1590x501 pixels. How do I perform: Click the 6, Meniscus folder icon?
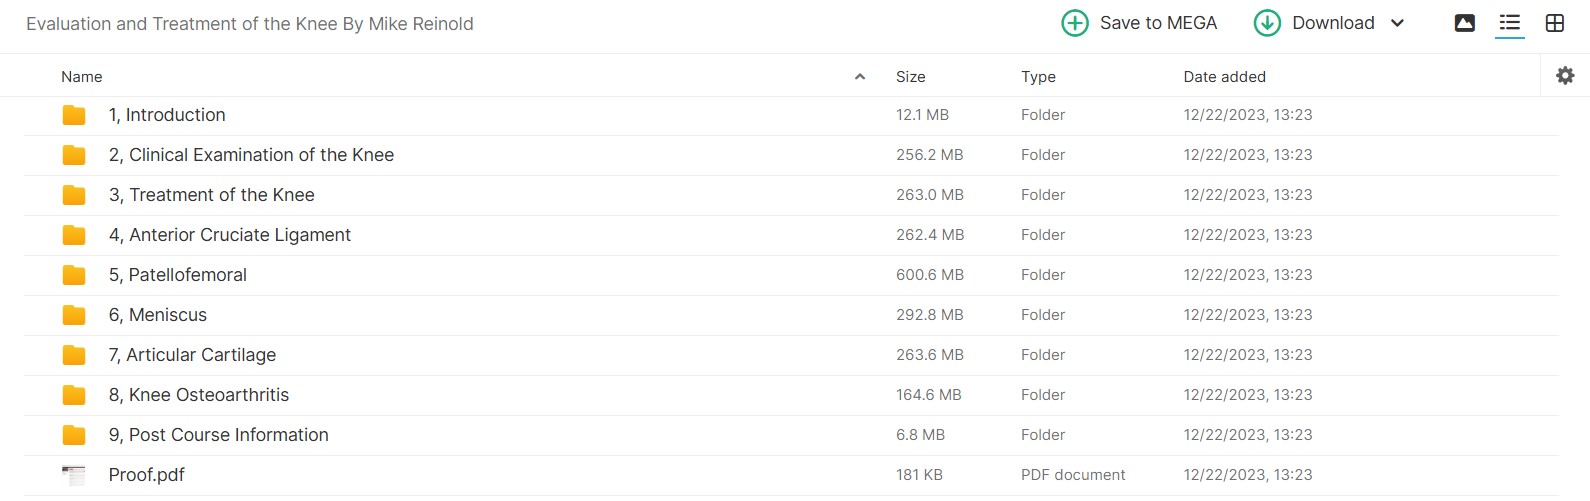click(x=74, y=315)
